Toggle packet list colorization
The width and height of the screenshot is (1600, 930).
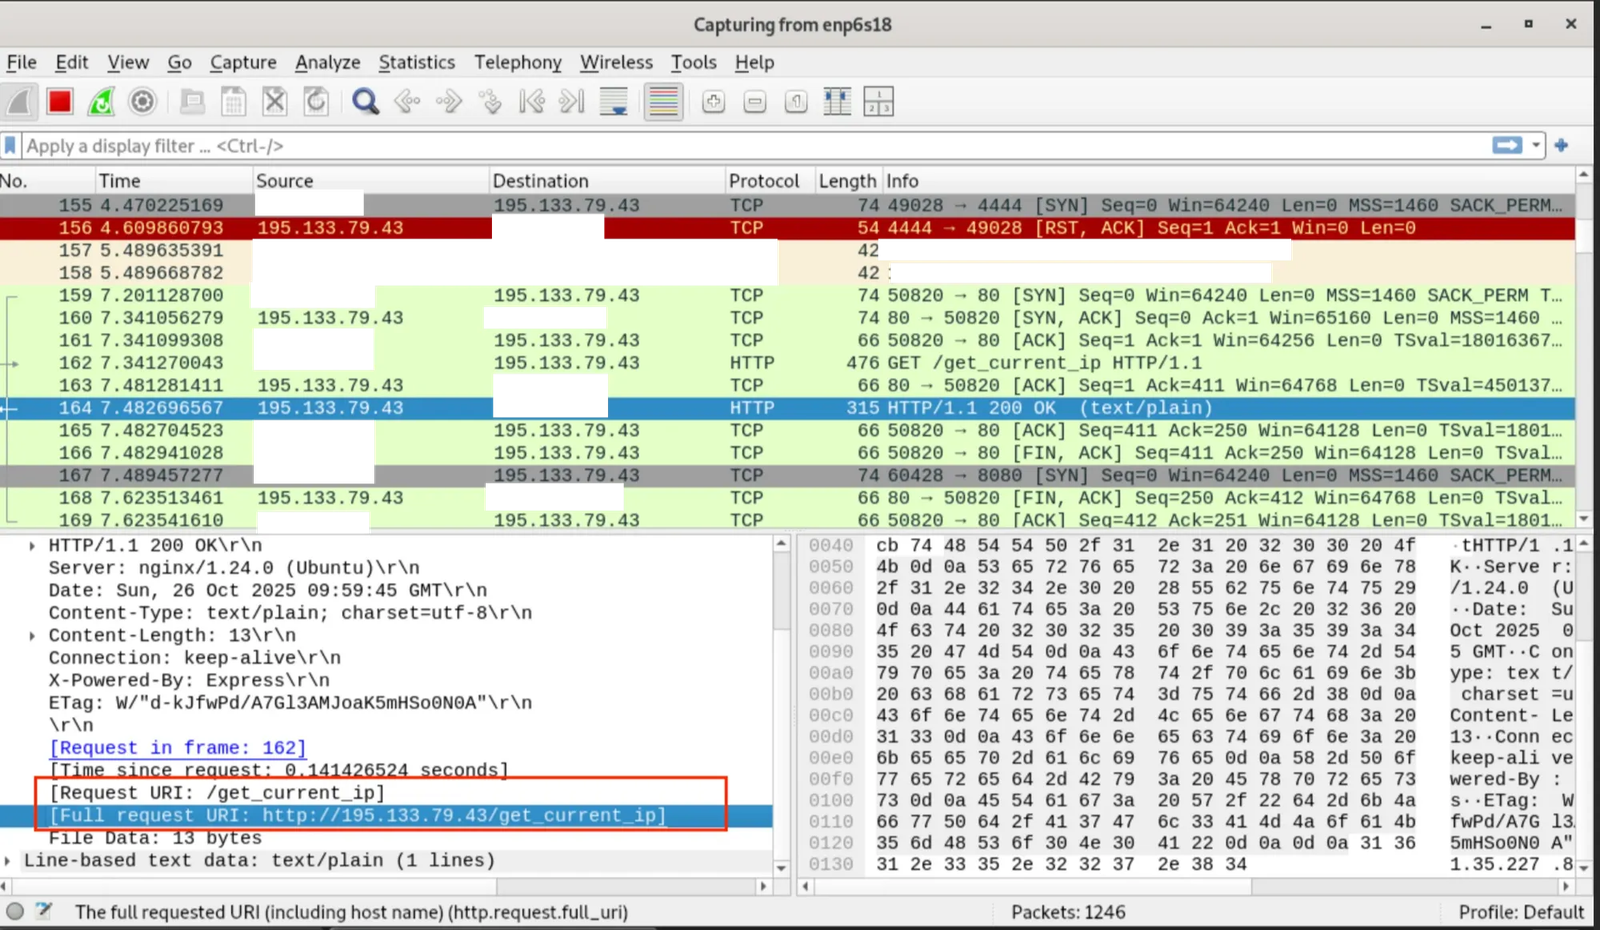[x=663, y=101]
